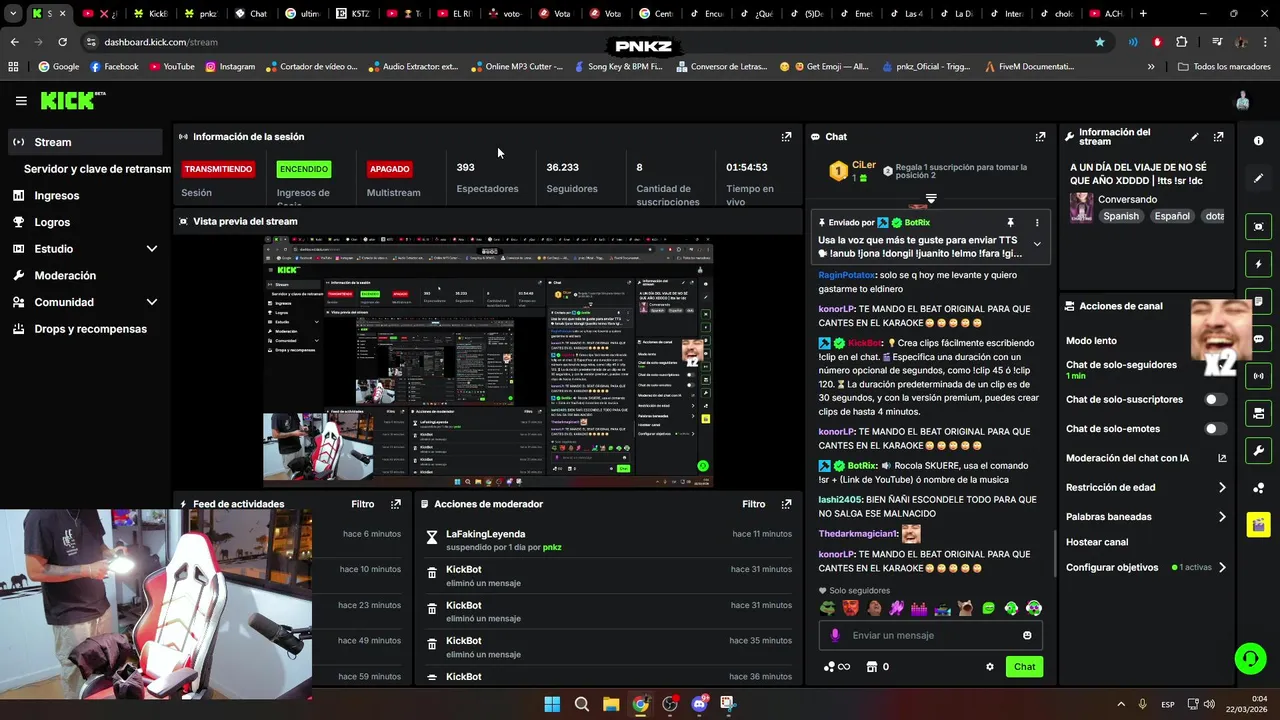Click the broadcast signal icon in right sidebar

tap(1258, 376)
